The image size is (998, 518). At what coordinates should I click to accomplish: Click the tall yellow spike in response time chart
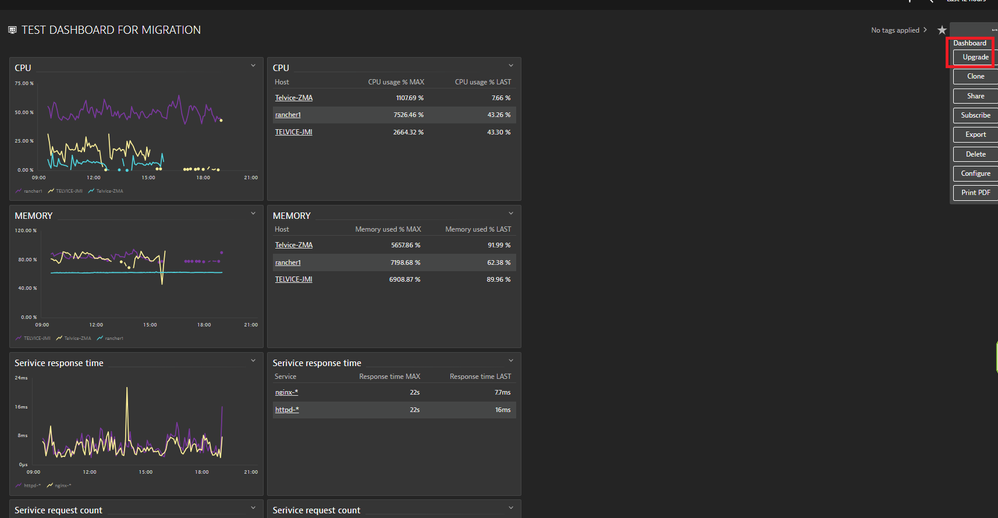tap(127, 414)
